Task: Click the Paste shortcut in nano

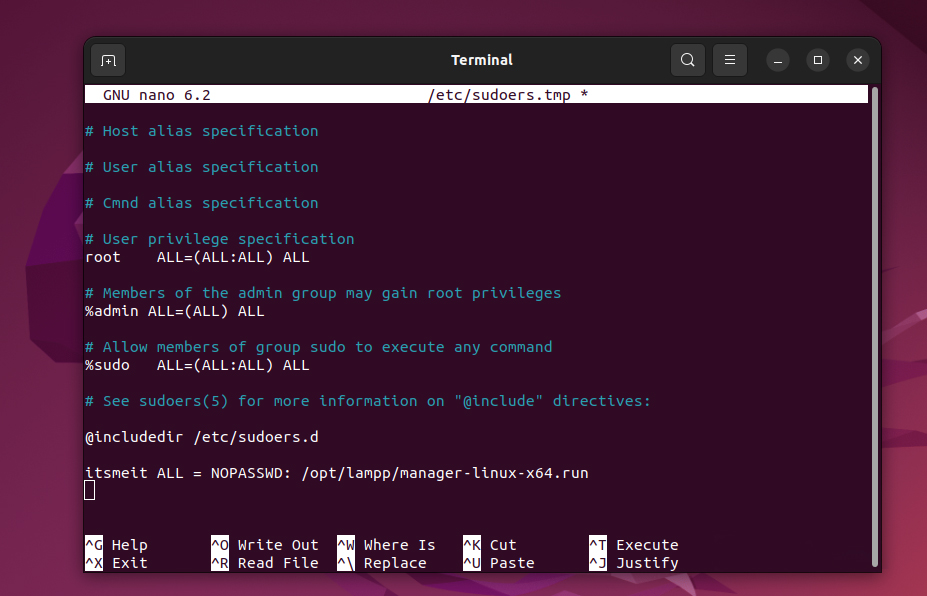Action: (500, 562)
